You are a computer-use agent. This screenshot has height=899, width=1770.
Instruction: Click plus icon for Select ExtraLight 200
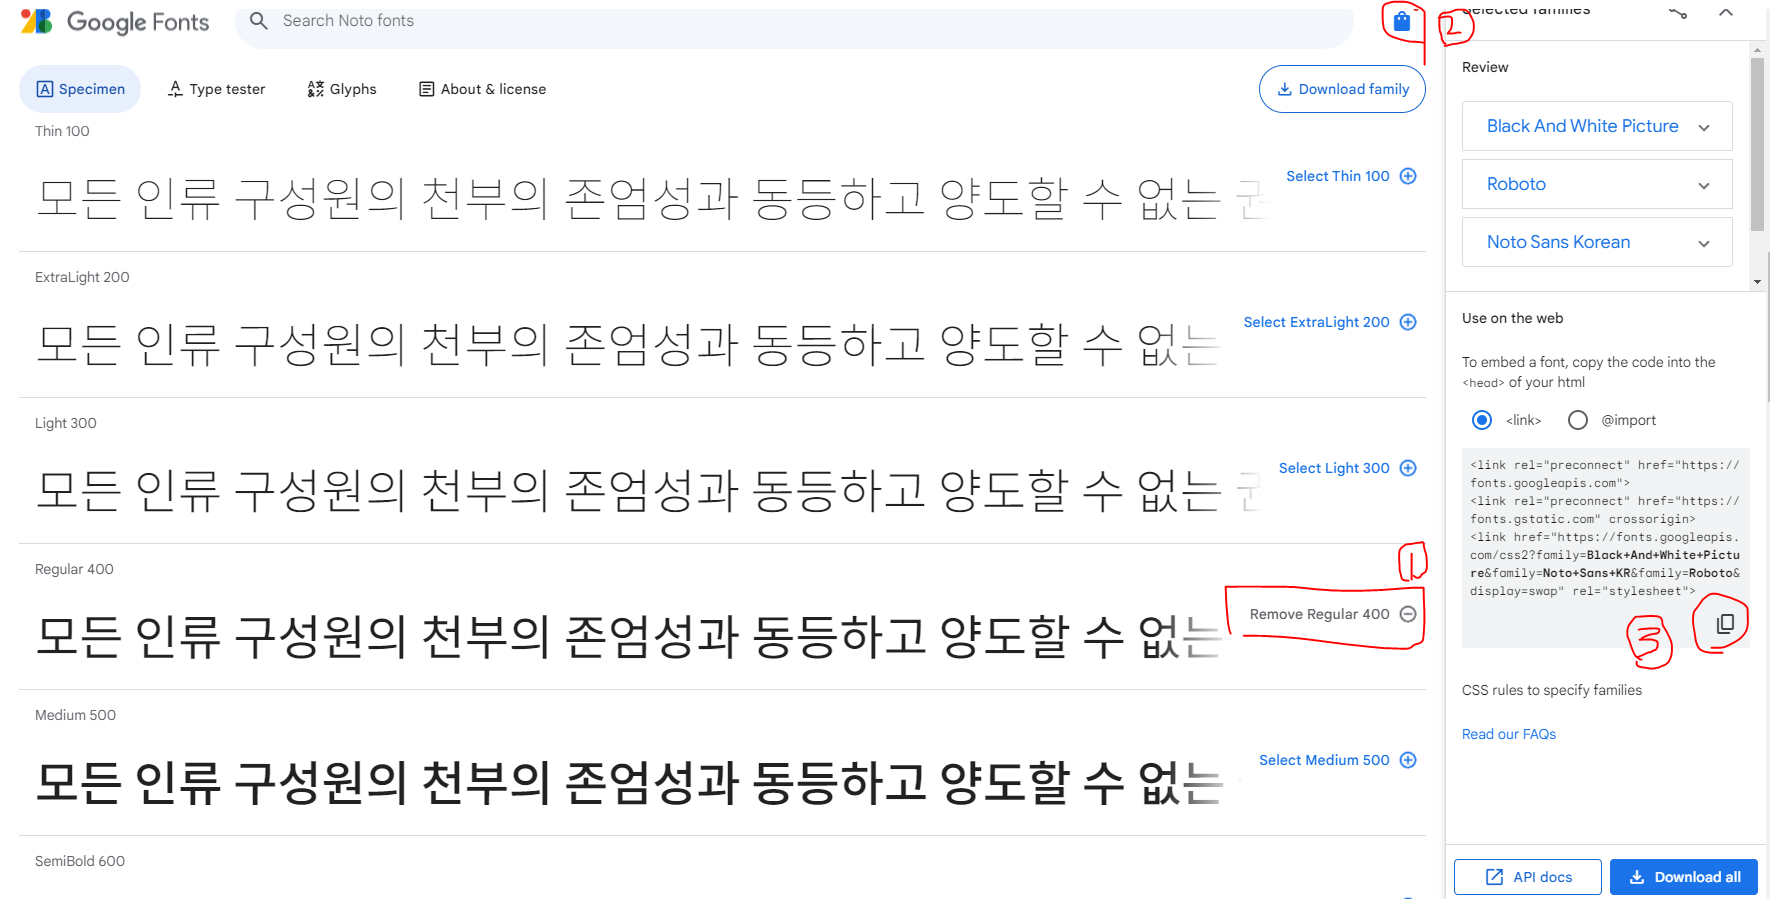tap(1408, 322)
